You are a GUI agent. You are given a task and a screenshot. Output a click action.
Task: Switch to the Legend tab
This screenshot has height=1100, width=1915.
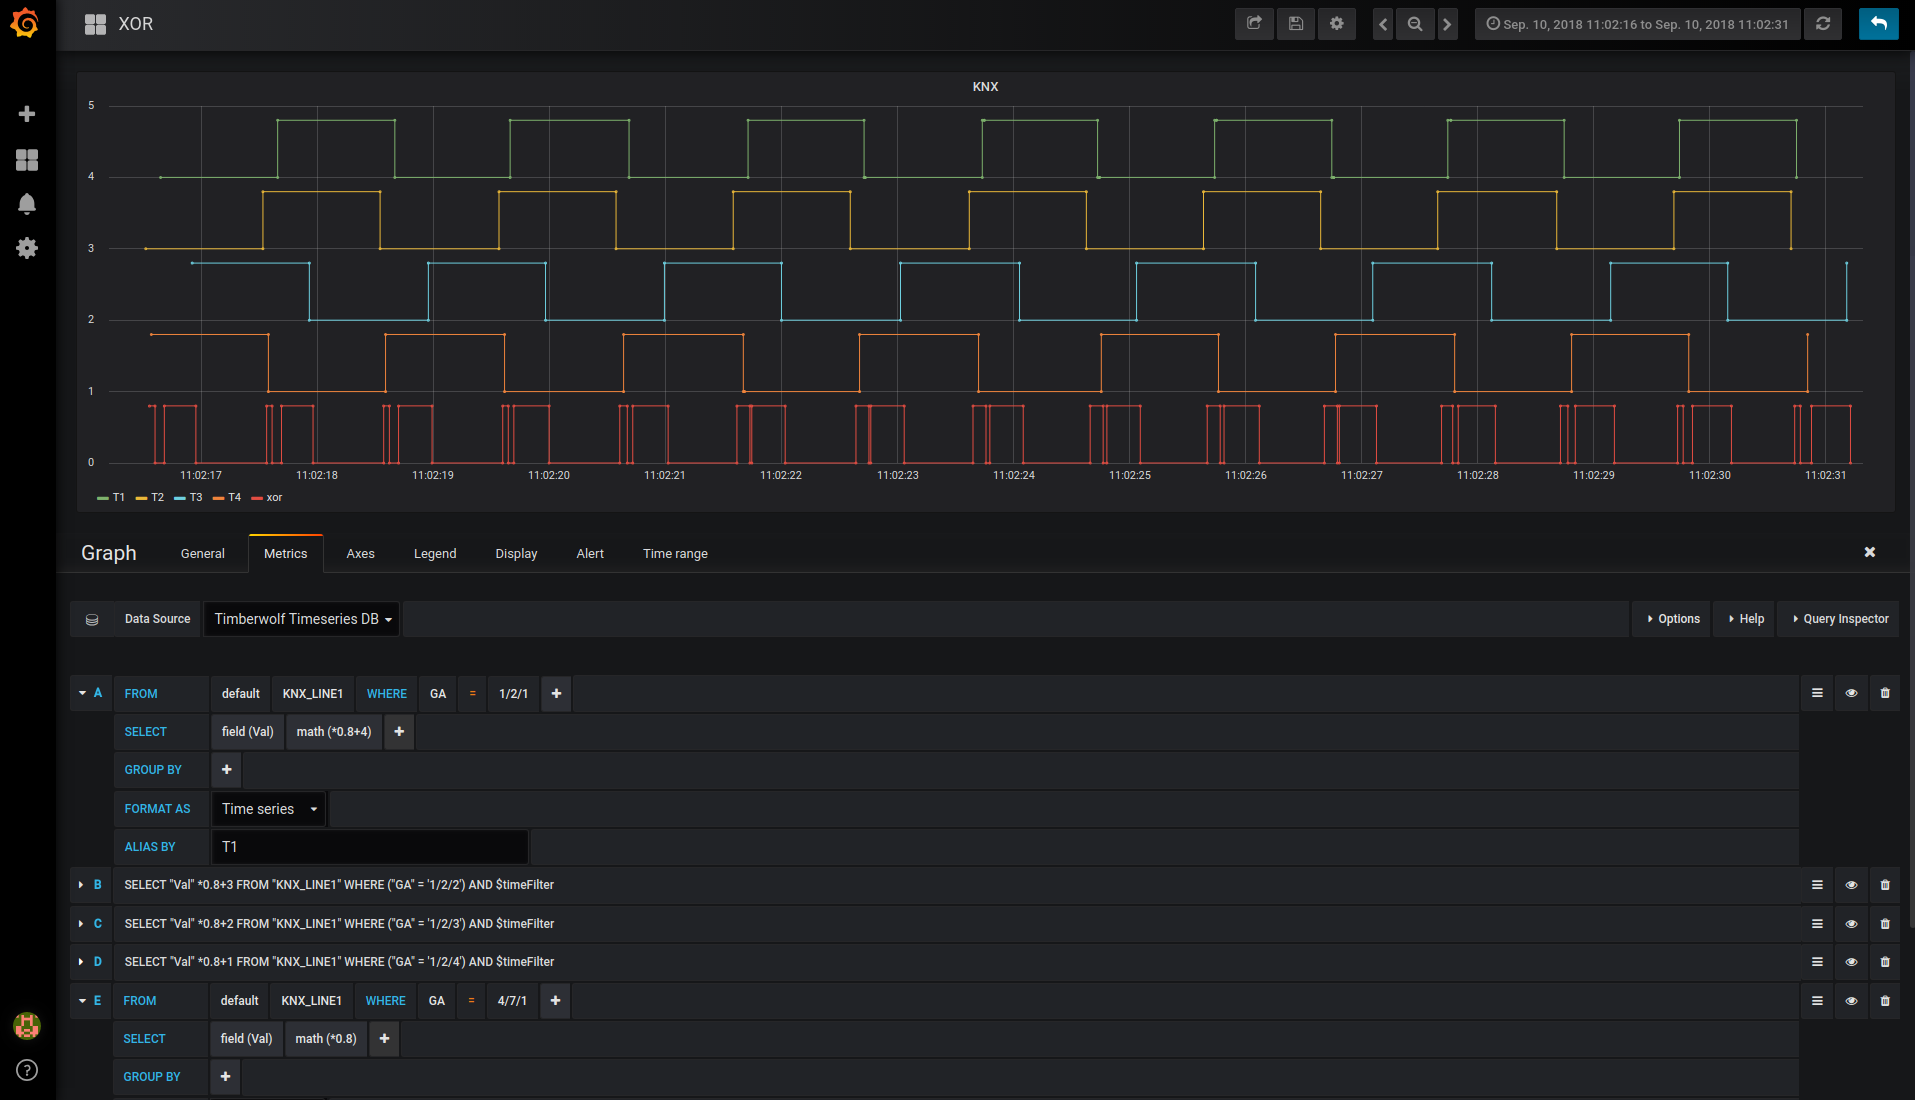pos(435,554)
